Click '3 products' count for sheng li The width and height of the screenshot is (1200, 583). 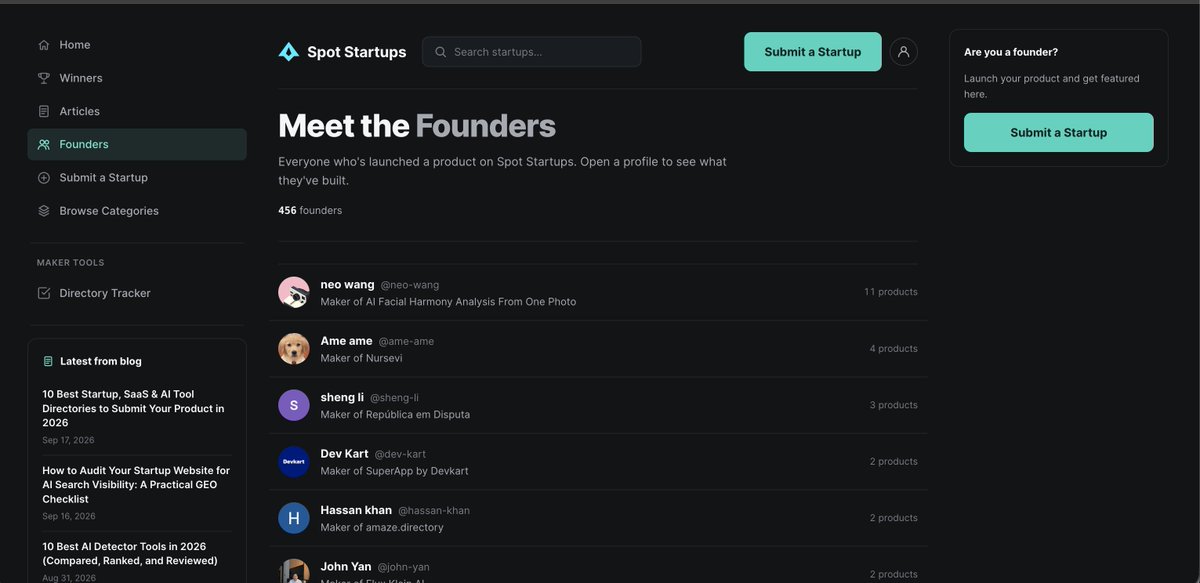(x=894, y=405)
